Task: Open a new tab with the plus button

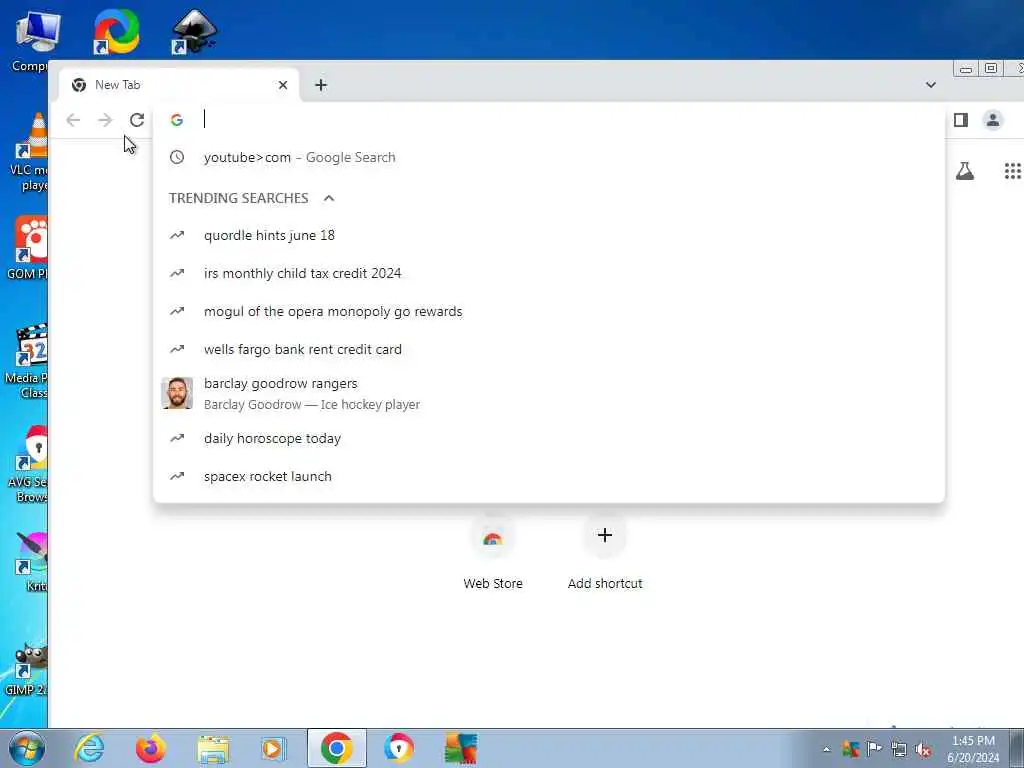Action: [321, 85]
